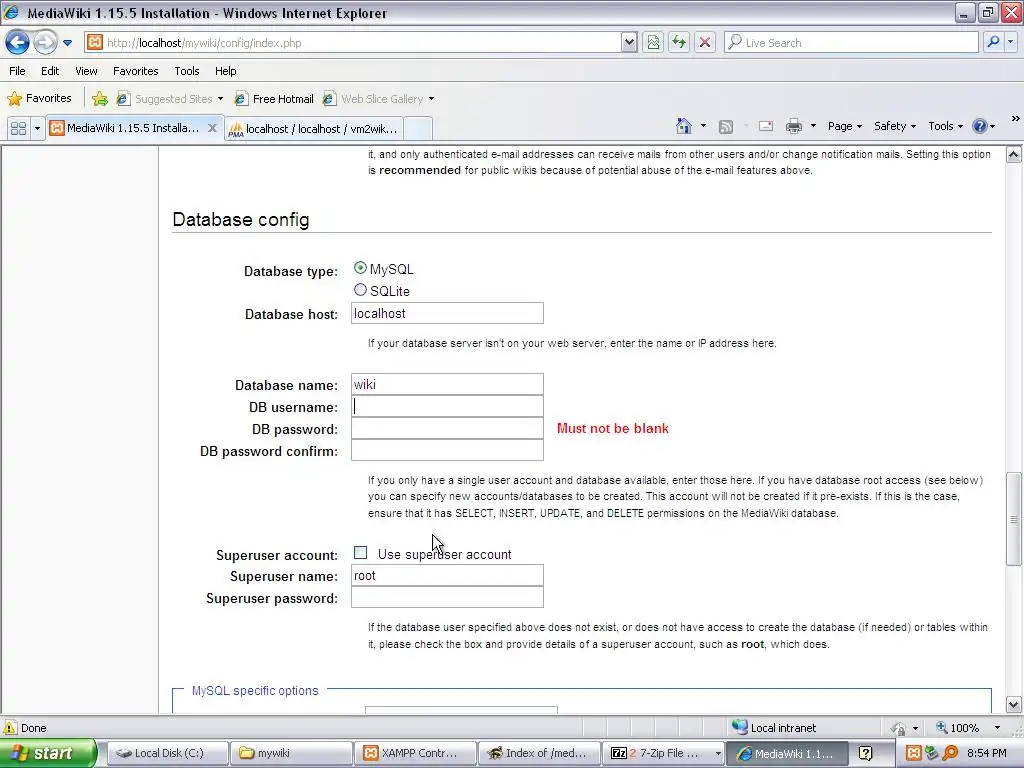Image resolution: width=1024 pixels, height=768 pixels.
Task: Open a new blank tab
Action: pyautogui.click(x=418, y=129)
